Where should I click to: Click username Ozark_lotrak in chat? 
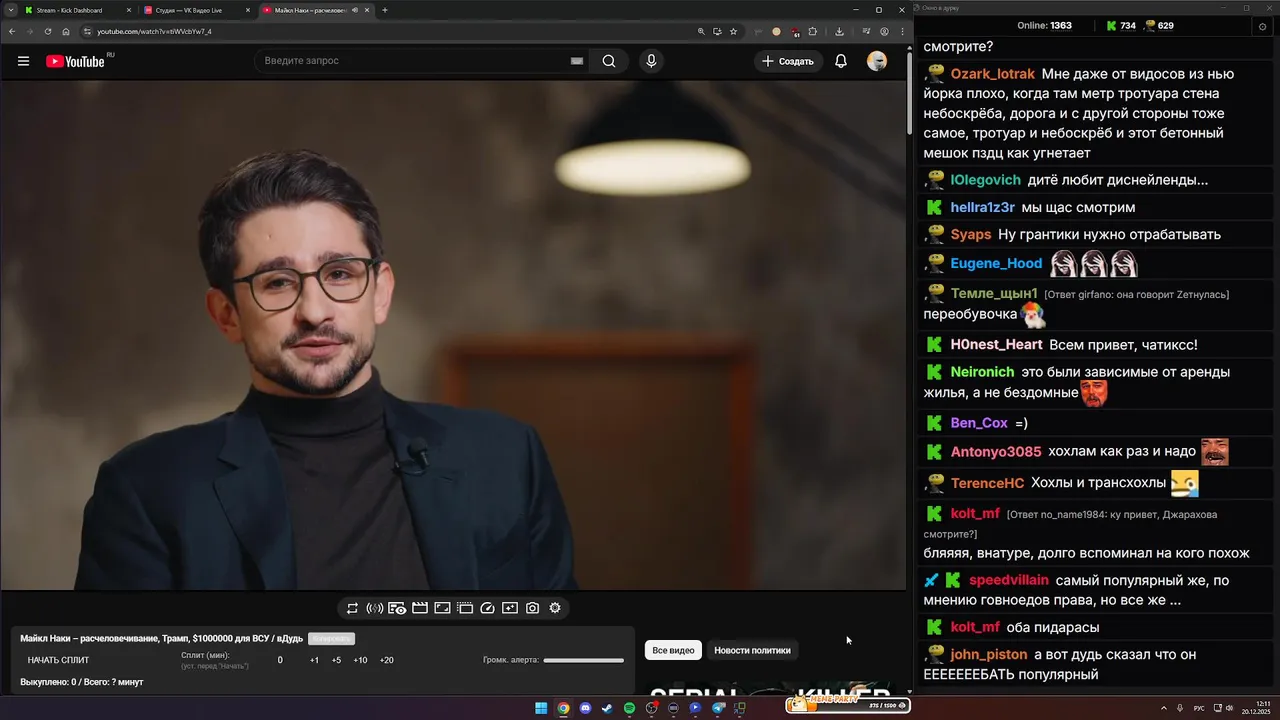[x=993, y=74]
